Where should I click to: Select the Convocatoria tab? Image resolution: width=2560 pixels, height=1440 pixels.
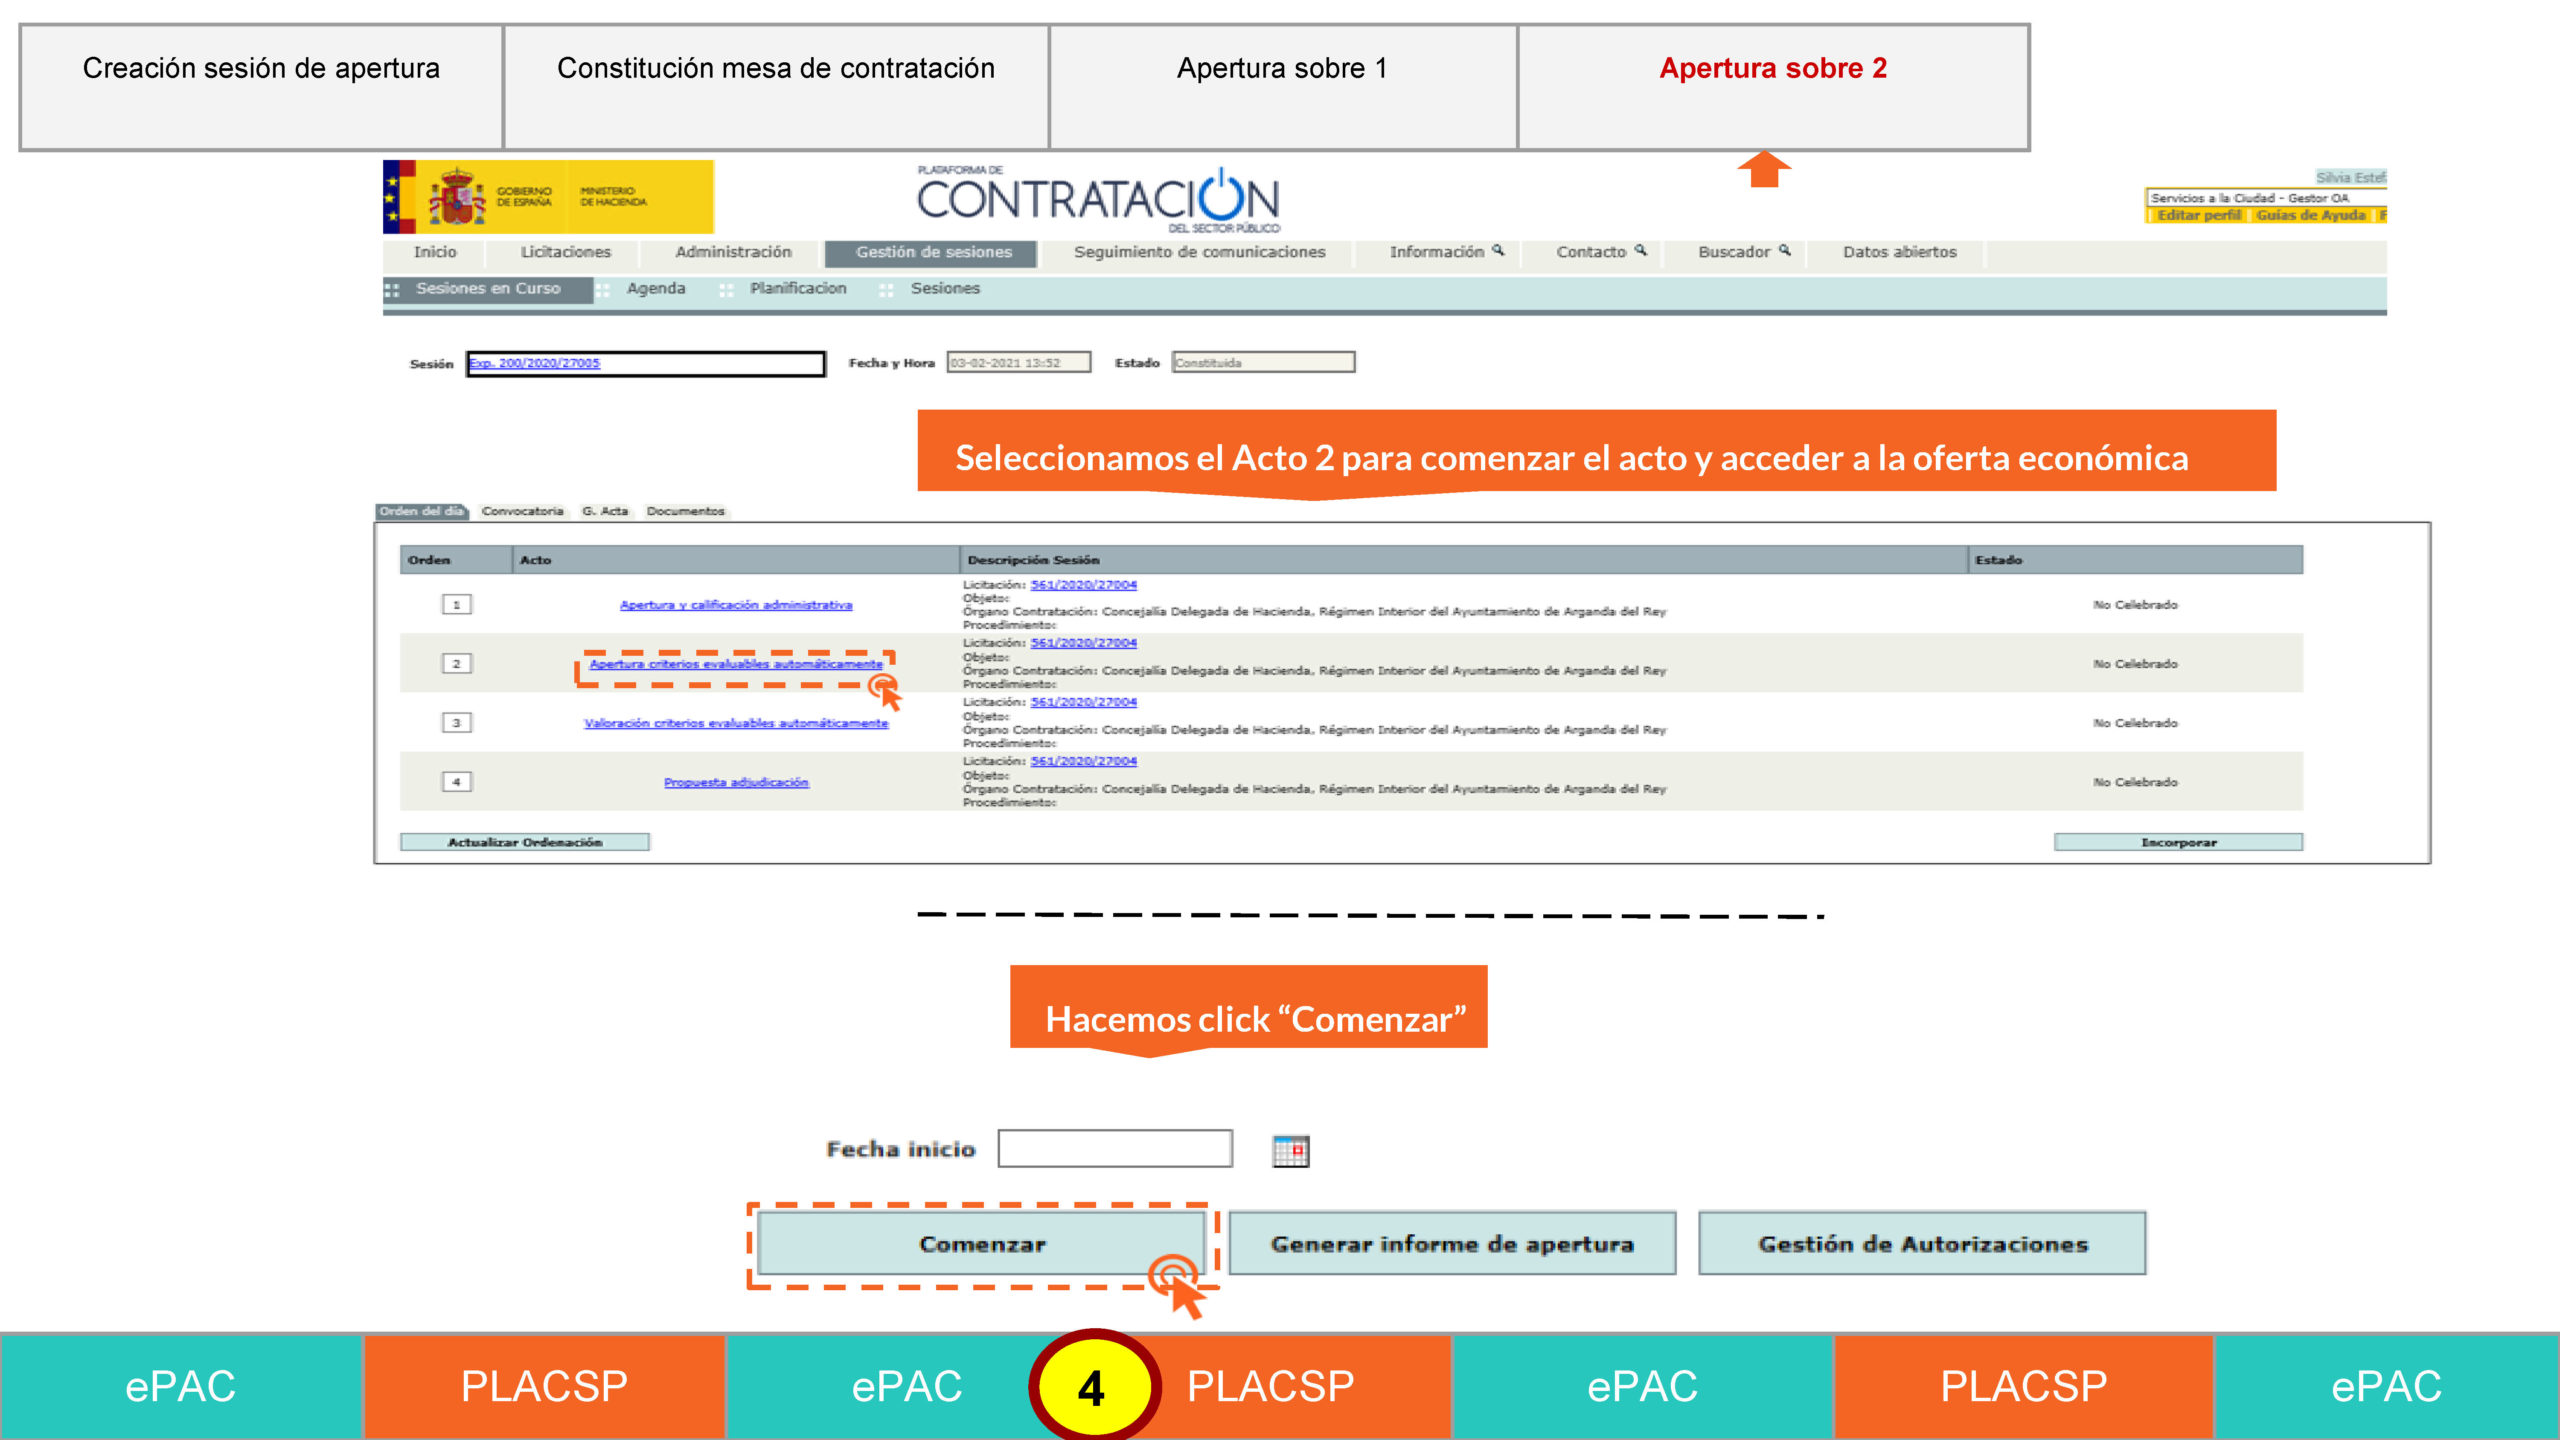(x=522, y=511)
